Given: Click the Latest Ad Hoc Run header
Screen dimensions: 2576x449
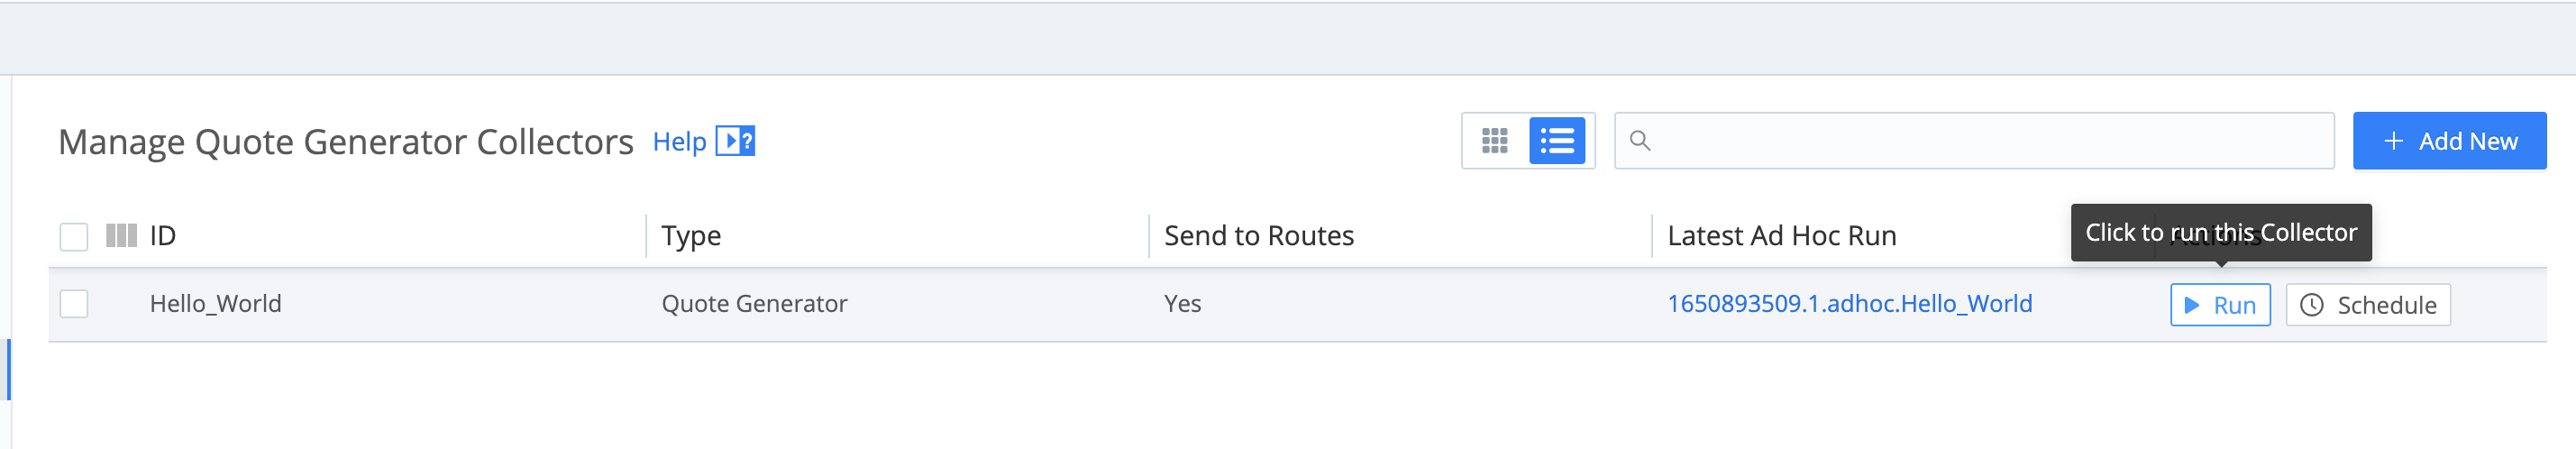Looking at the screenshot, I should click(x=1781, y=236).
